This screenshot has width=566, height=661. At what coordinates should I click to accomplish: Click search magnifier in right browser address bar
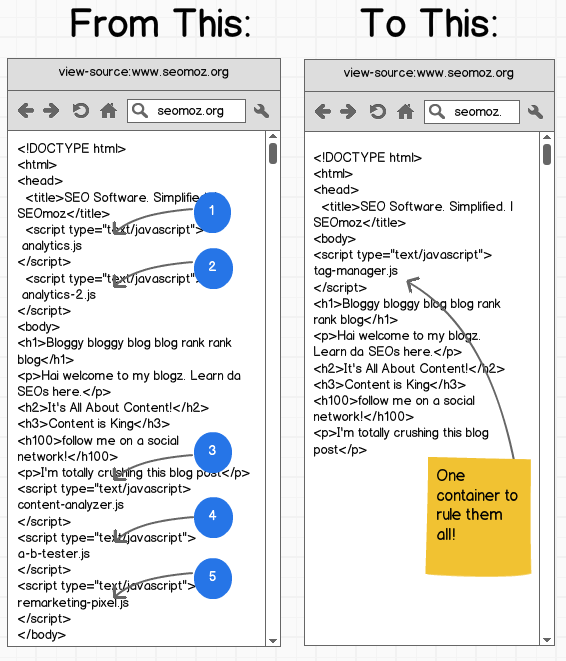point(437,112)
